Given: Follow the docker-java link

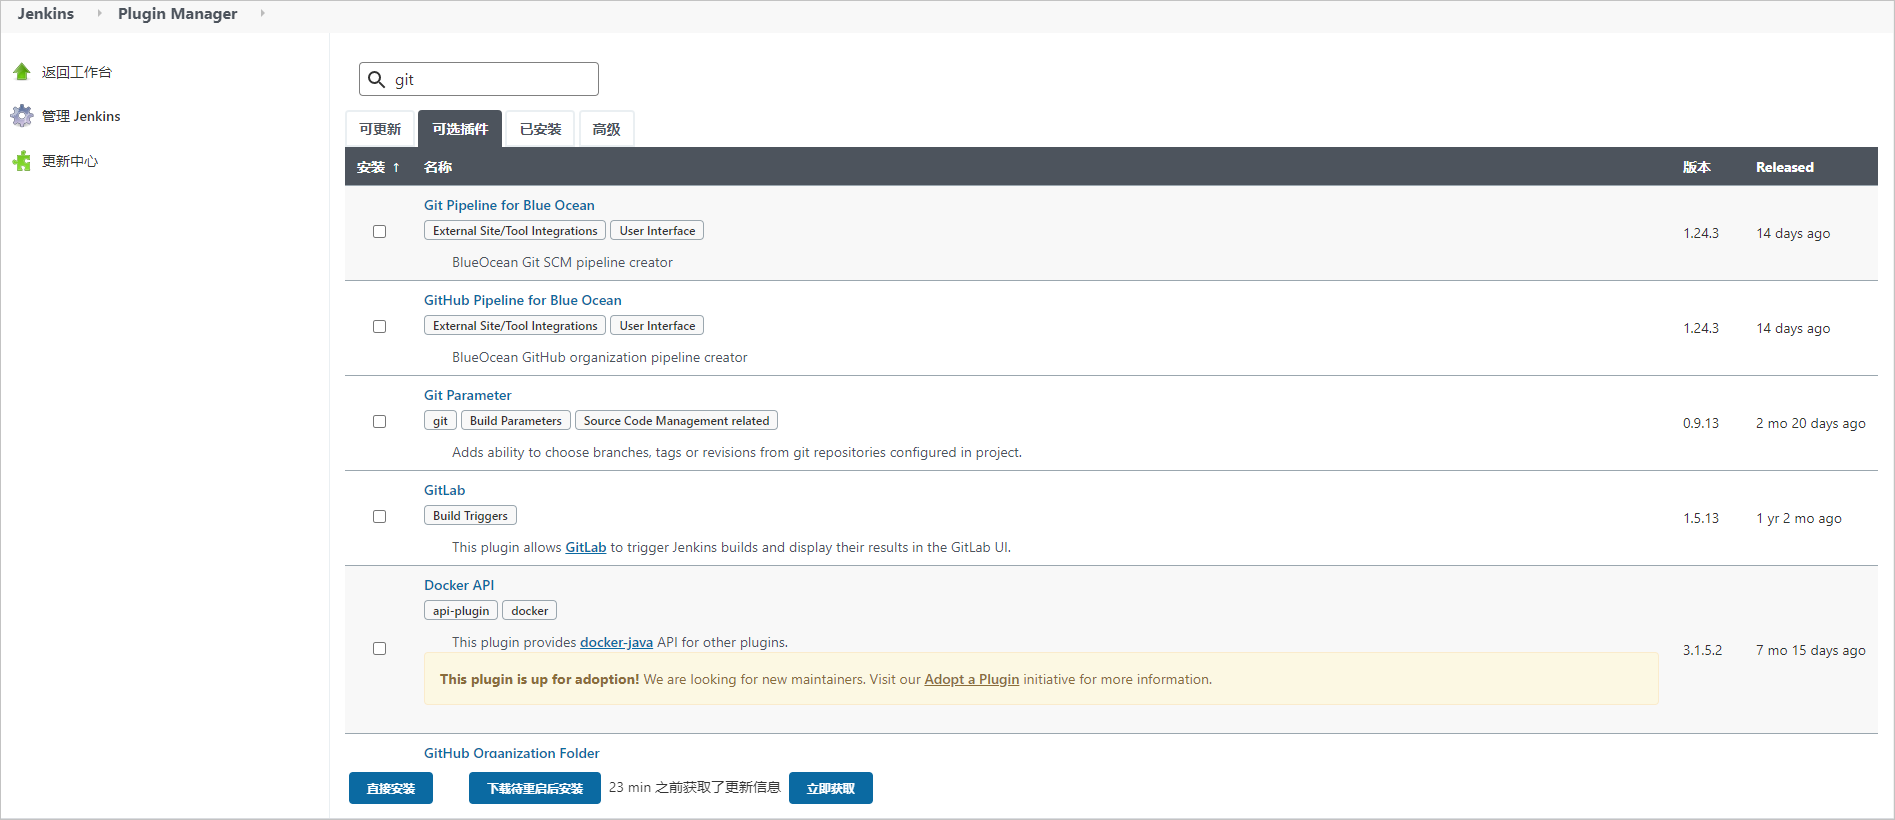Looking at the screenshot, I should 616,642.
